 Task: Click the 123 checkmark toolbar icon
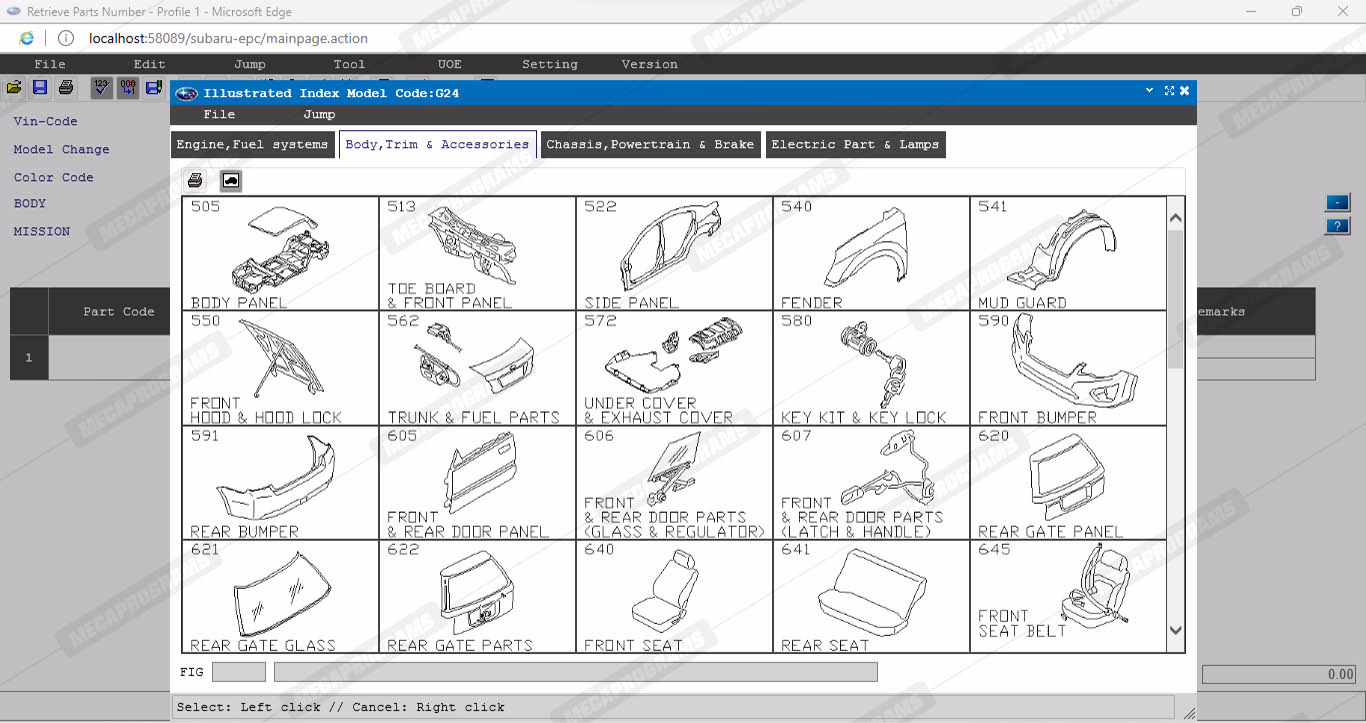tap(101, 88)
